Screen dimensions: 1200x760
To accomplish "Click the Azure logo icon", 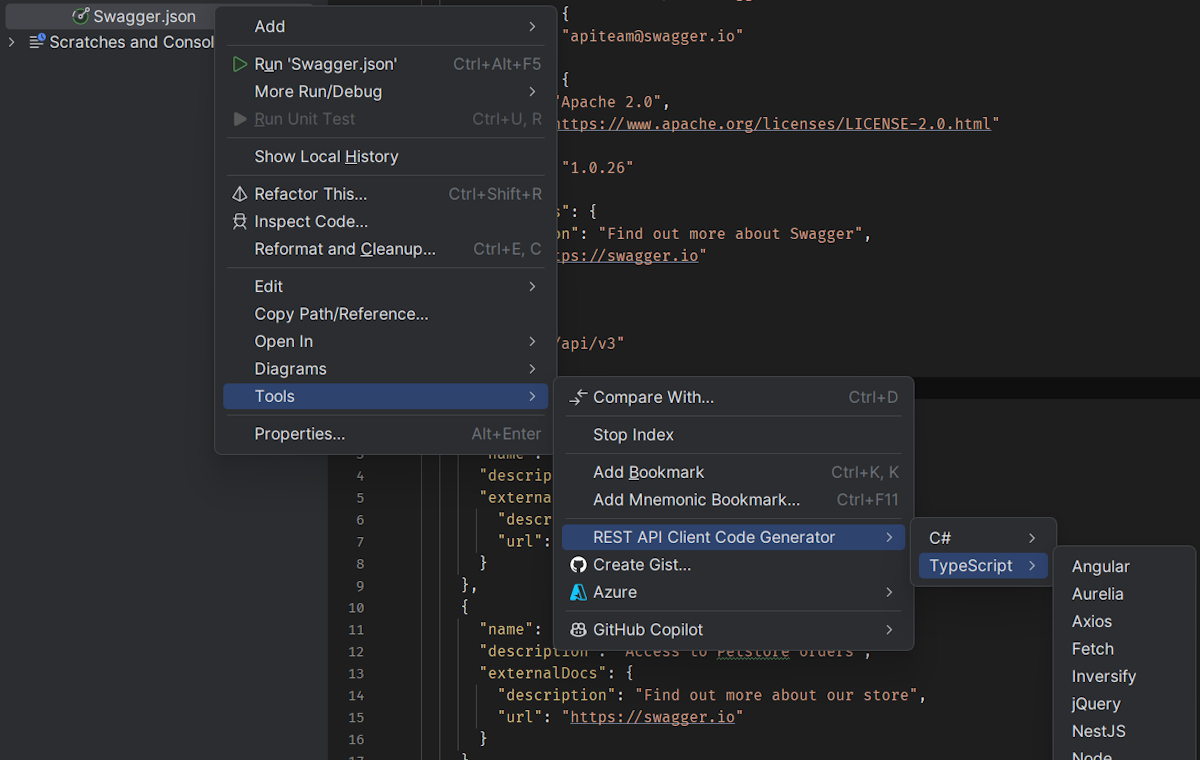I will coord(578,592).
